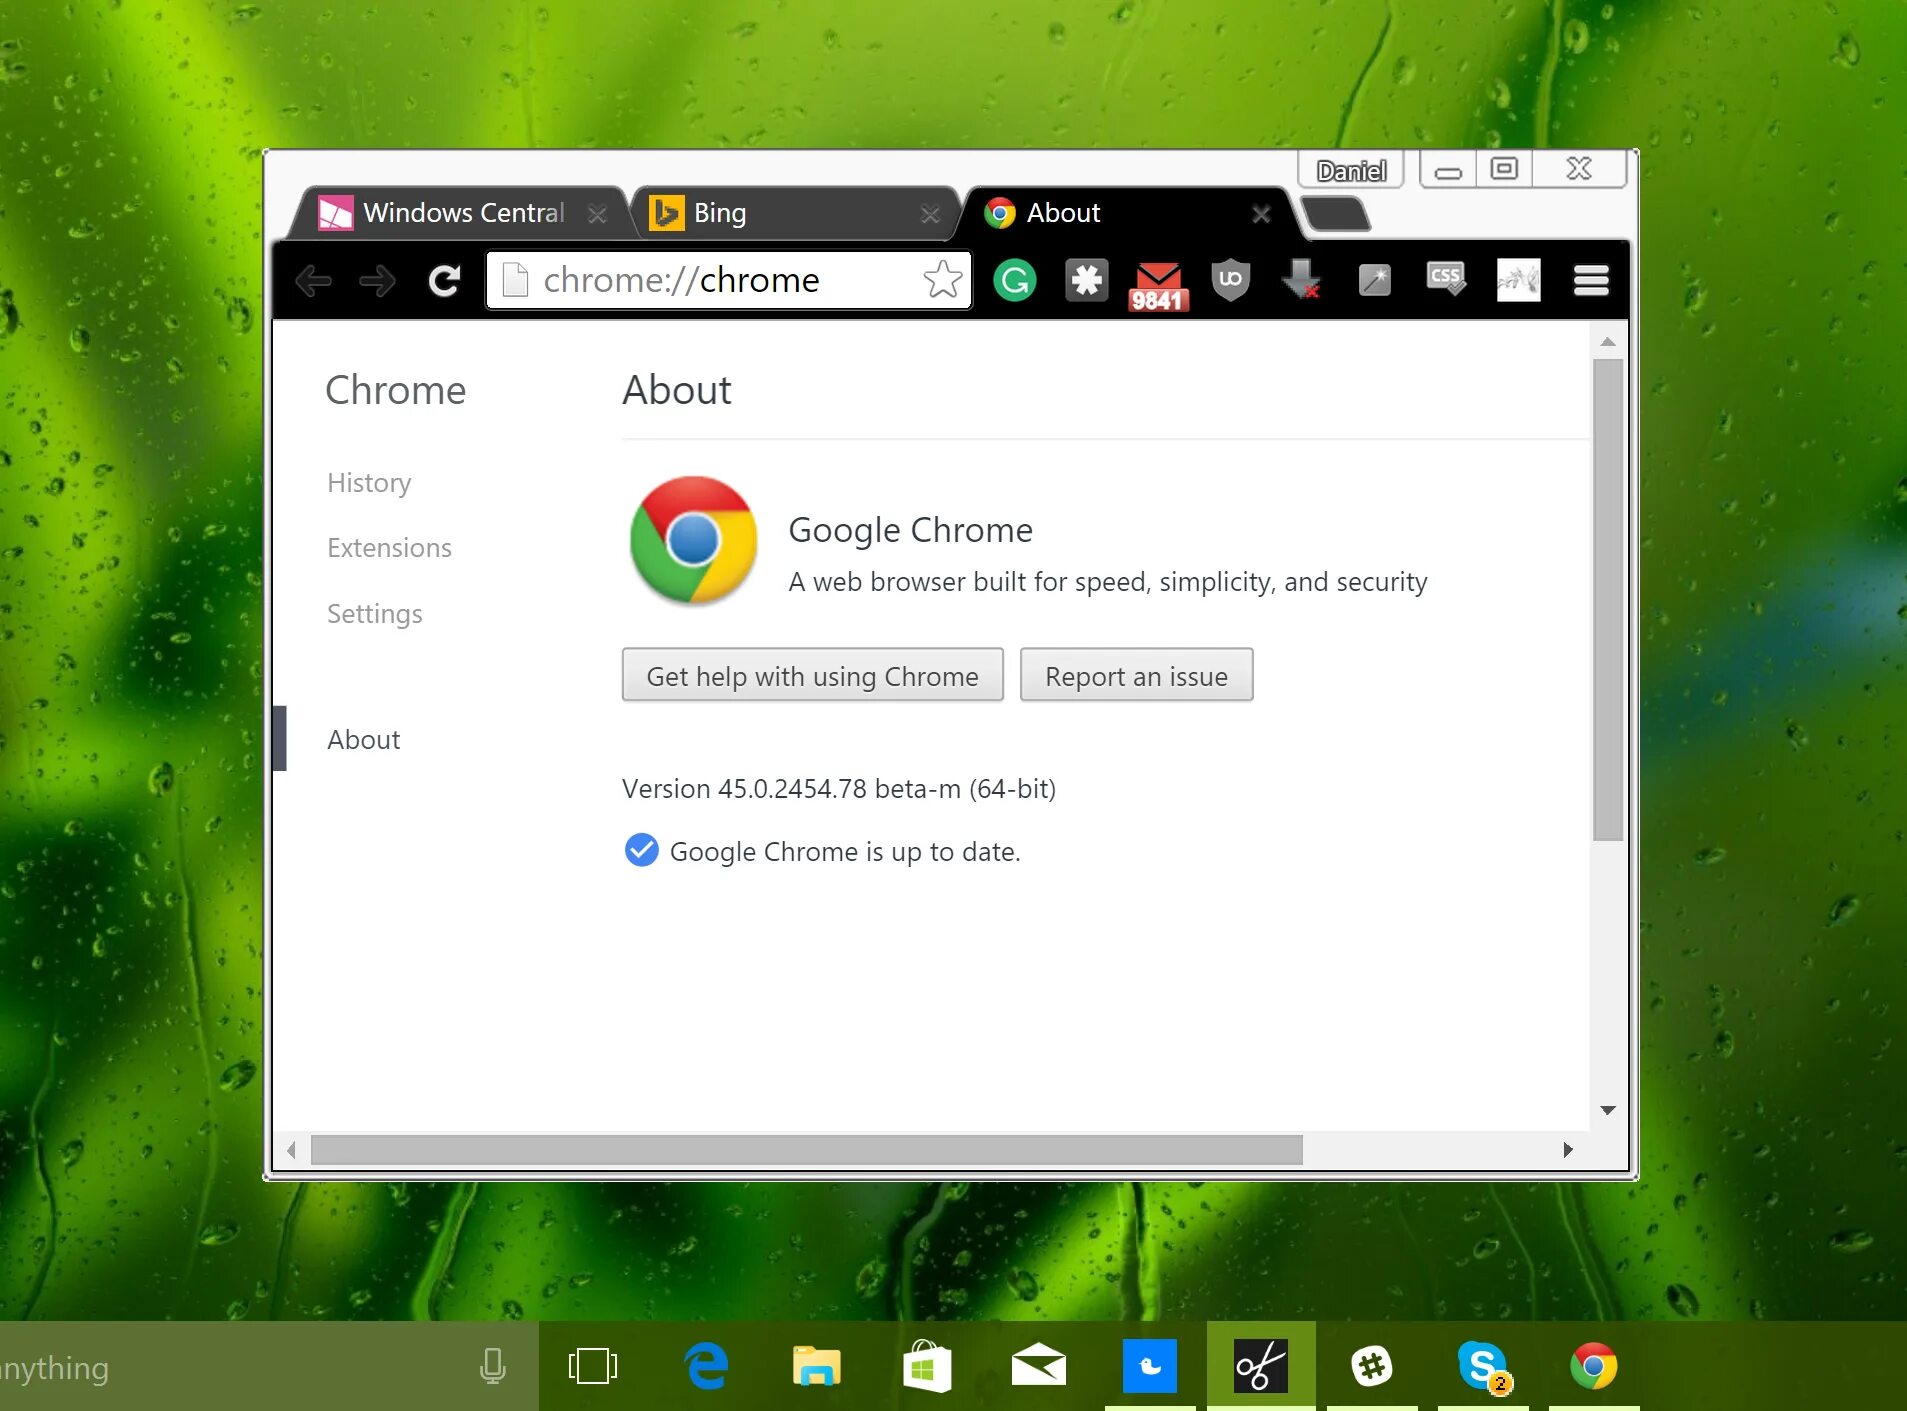The width and height of the screenshot is (1907, 1411).
Task: Open the Grammarly extension icon
Action: point(1015,280)
